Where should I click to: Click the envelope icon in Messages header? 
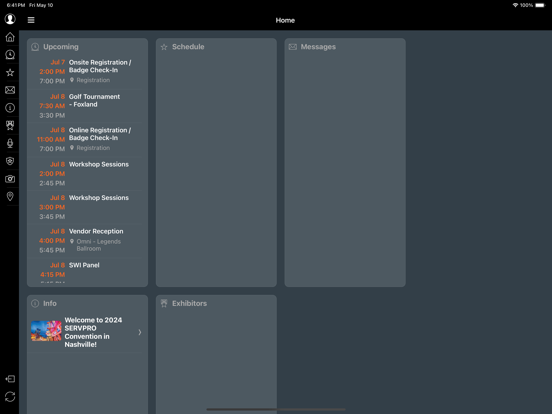(293, 47)
